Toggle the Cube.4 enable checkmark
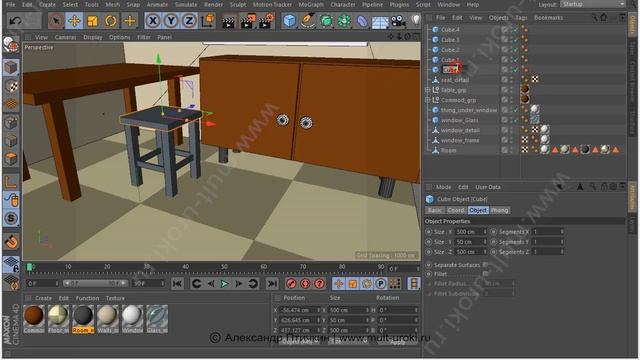The width and height of the screenshot is (640, 360). (x=516, y=30)
